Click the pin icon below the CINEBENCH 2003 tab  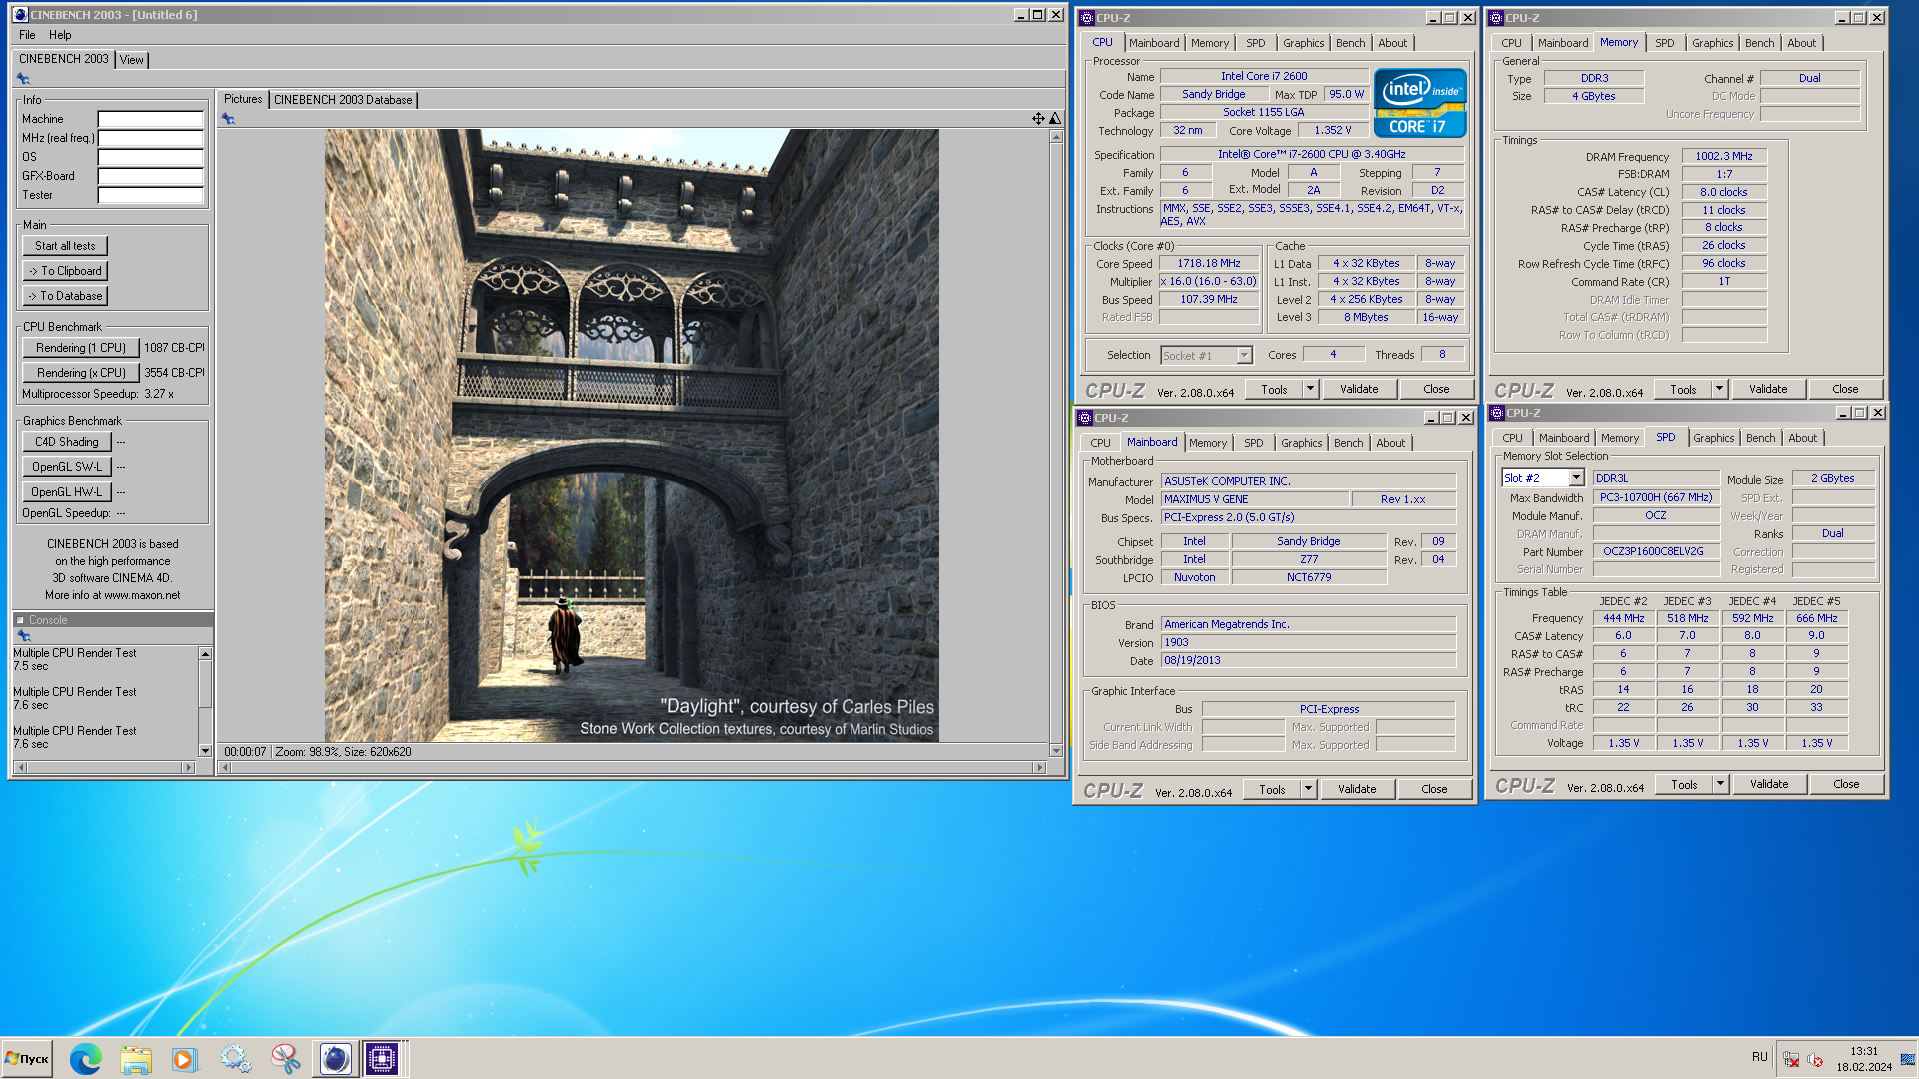pos(23,79)
